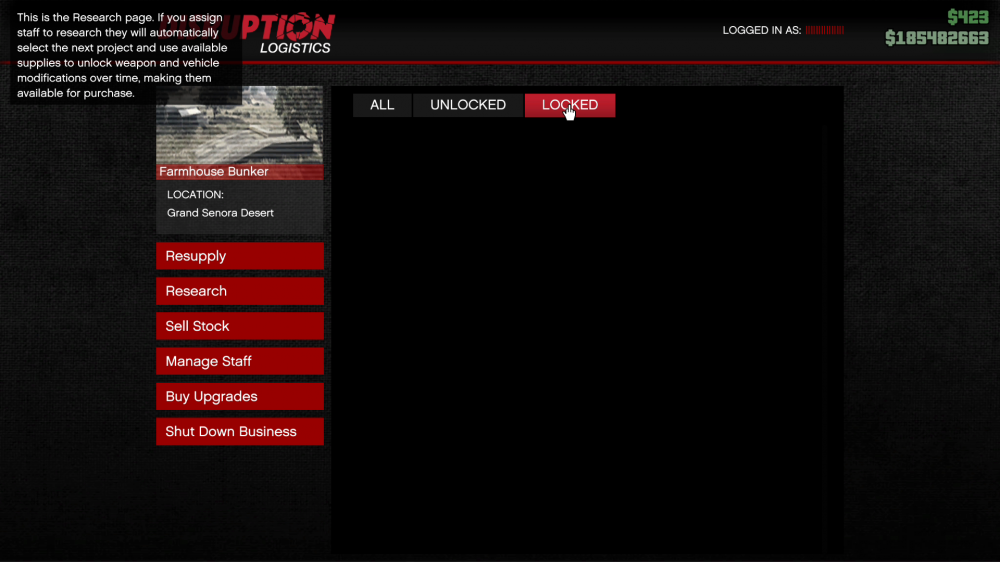
Task: Click the Grand Senora Desert location text
Action: [220, 213]
